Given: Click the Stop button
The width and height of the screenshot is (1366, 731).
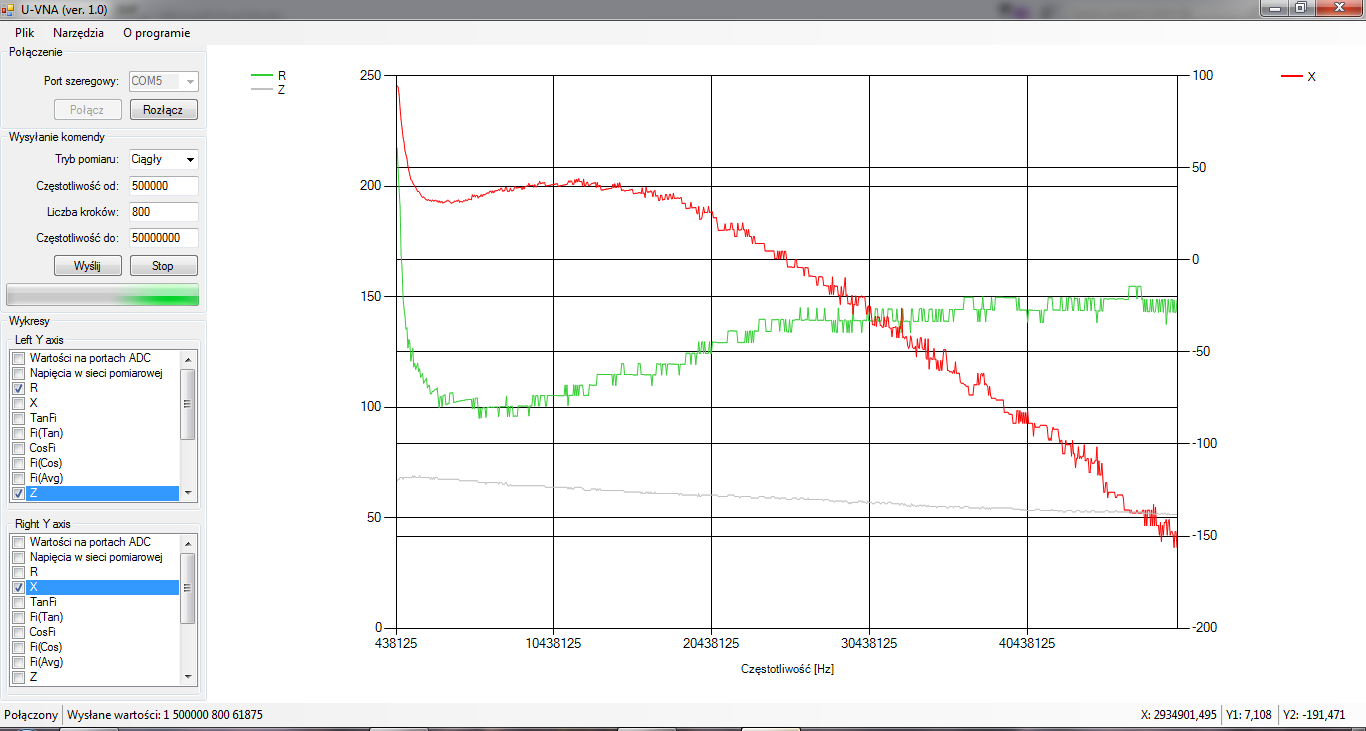Looking at the screenshot, I should (x=163, y=266).
